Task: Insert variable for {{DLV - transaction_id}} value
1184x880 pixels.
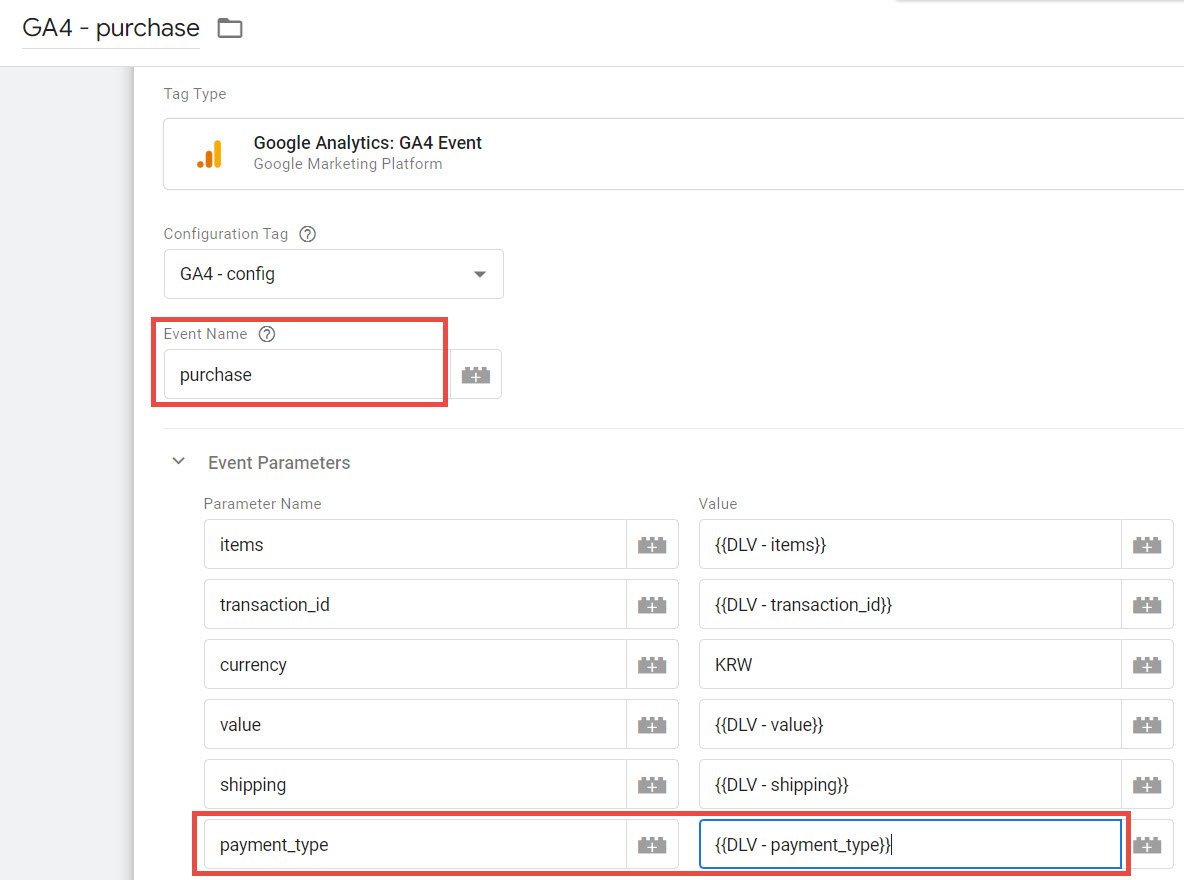Action: (x=1147, y=604)
